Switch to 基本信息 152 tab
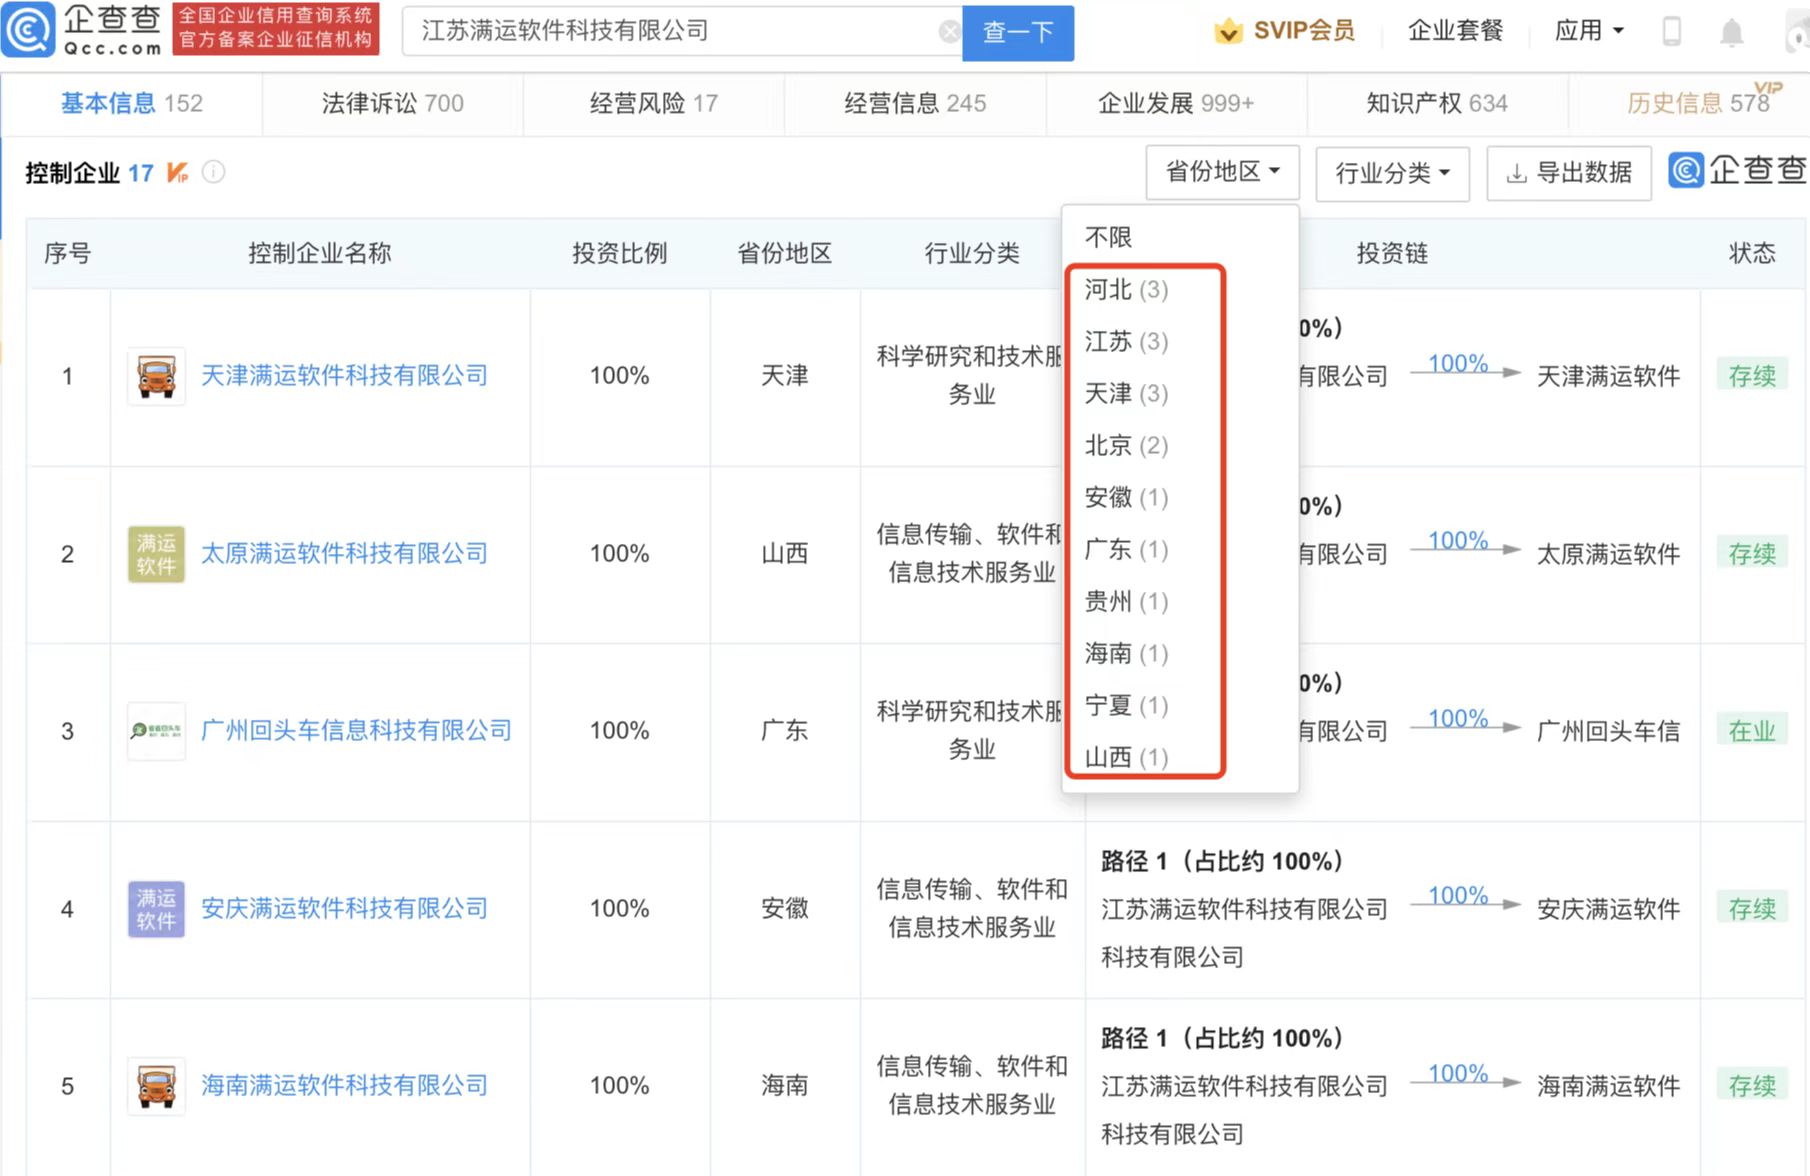The width and height of the screenshot is (1810, 1176). pos(132,103)
